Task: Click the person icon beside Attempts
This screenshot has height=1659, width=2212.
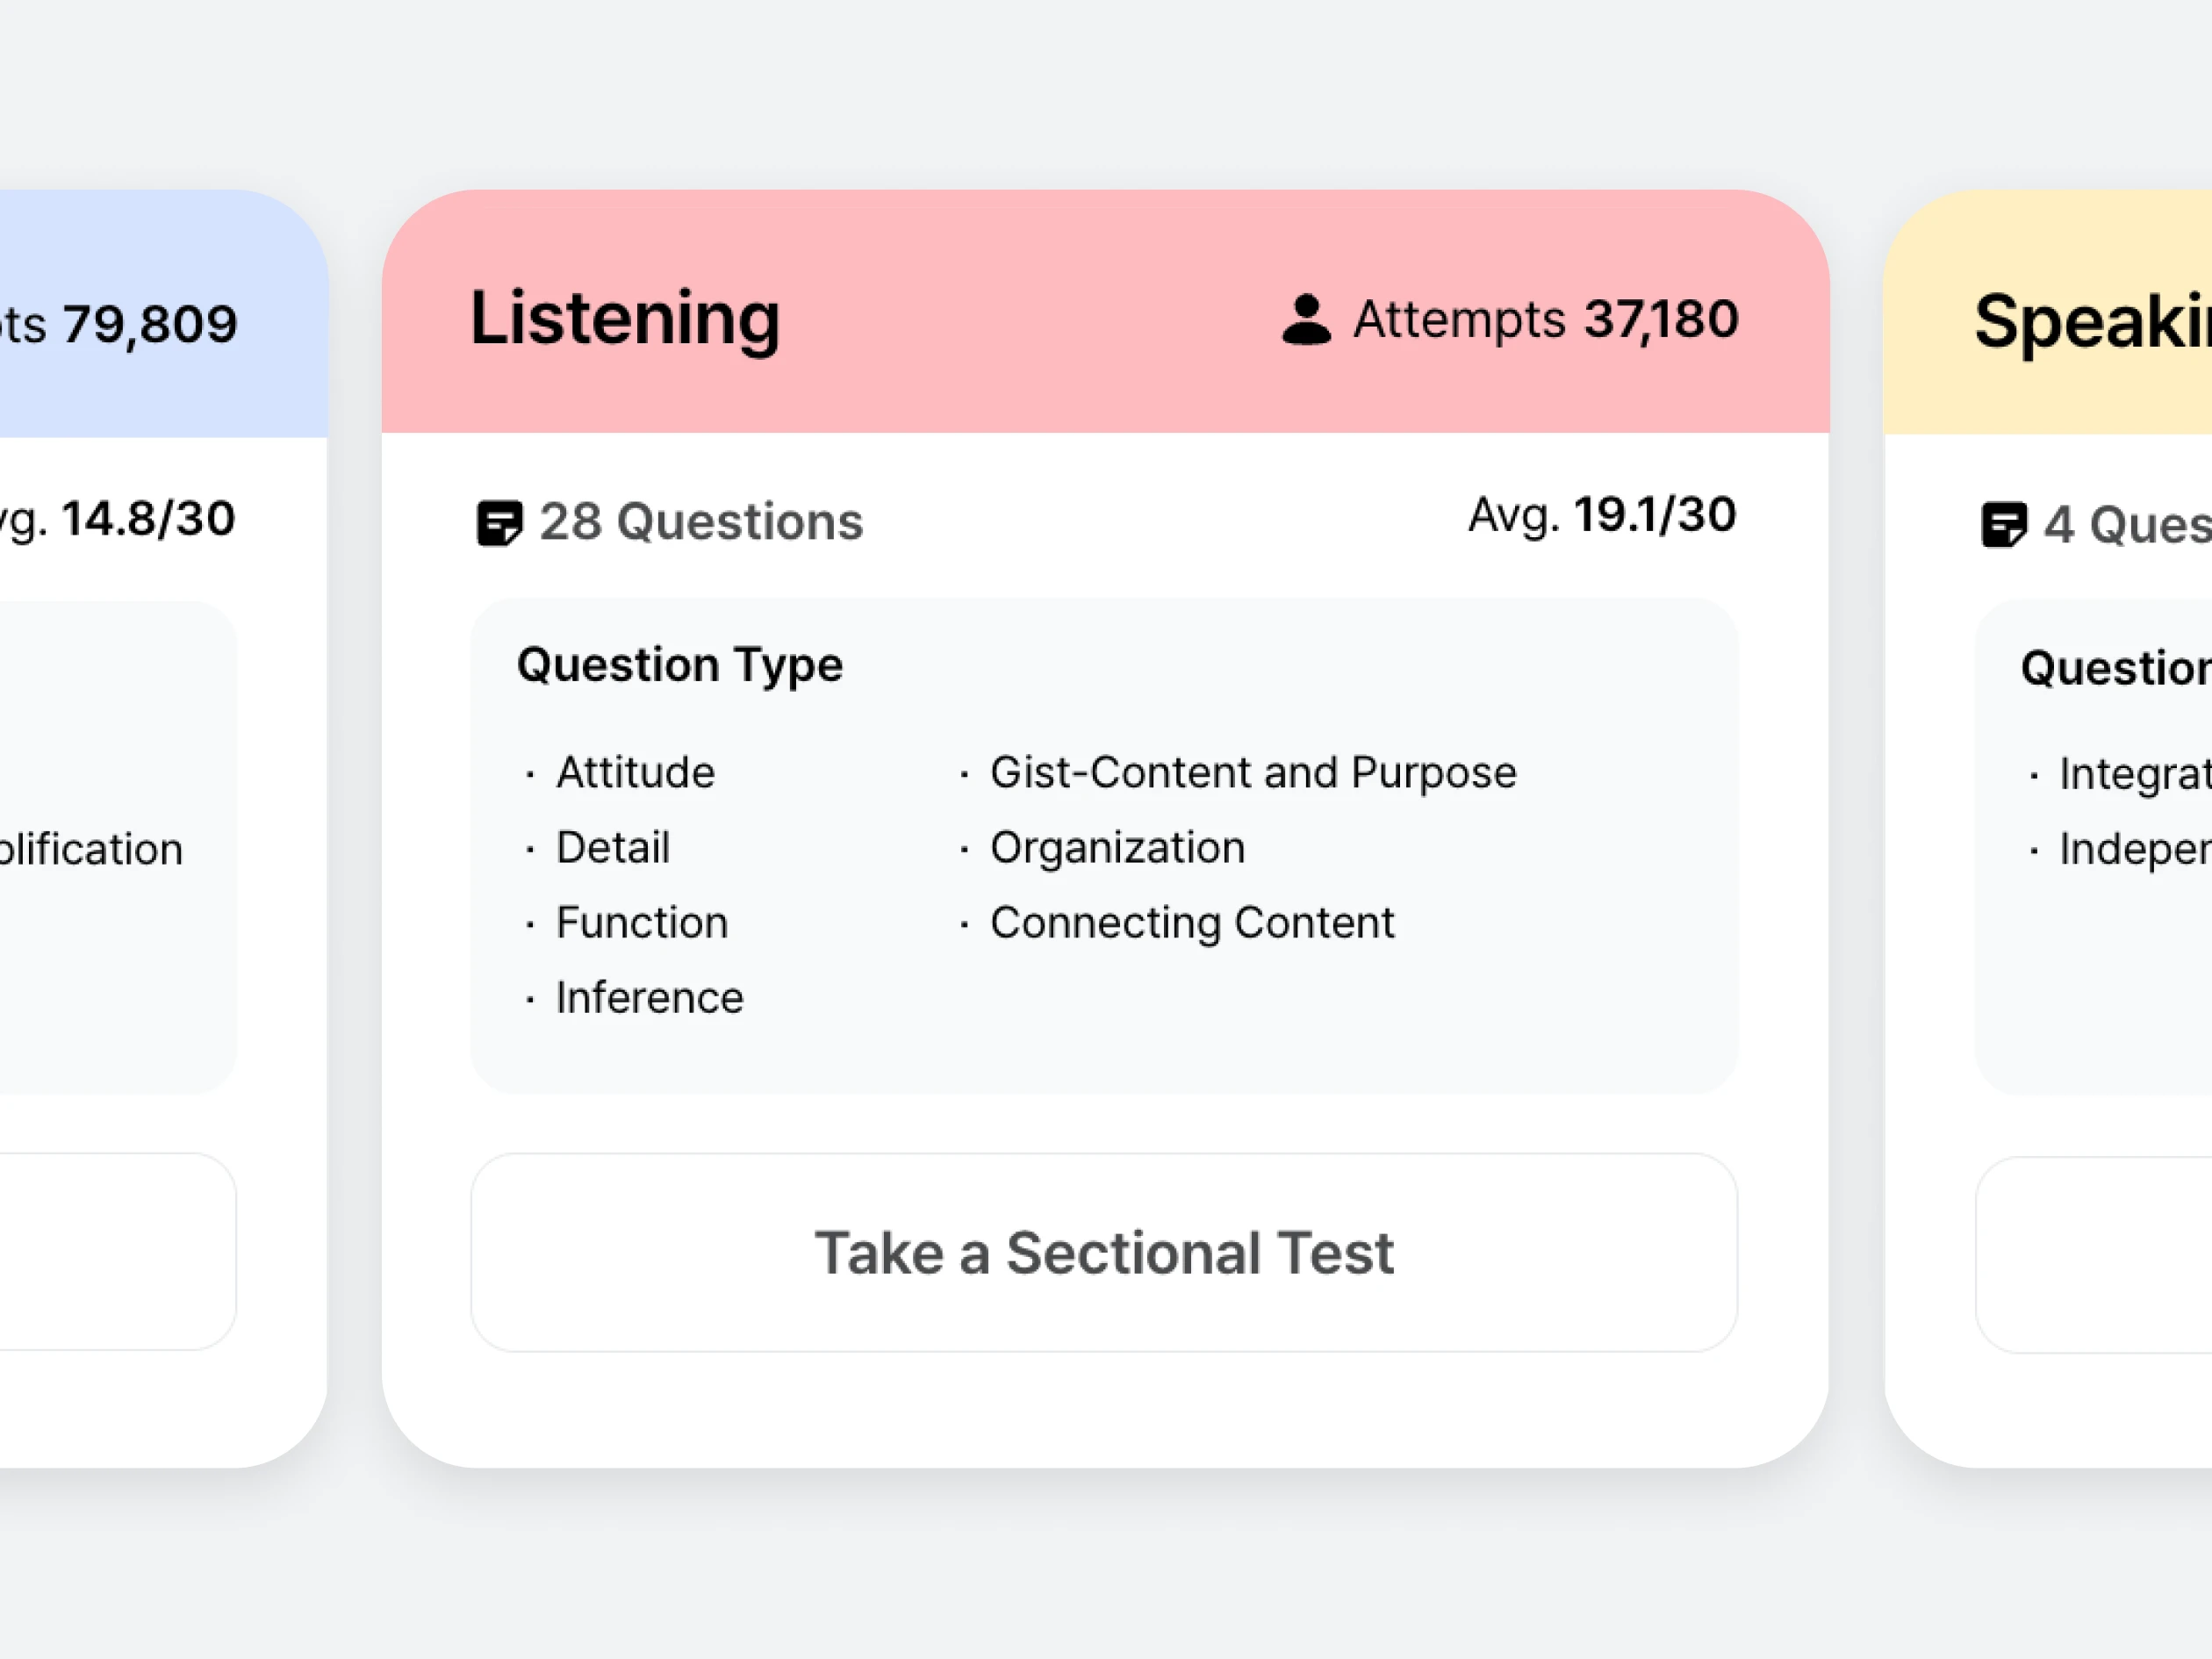Action: point(1306,320)
